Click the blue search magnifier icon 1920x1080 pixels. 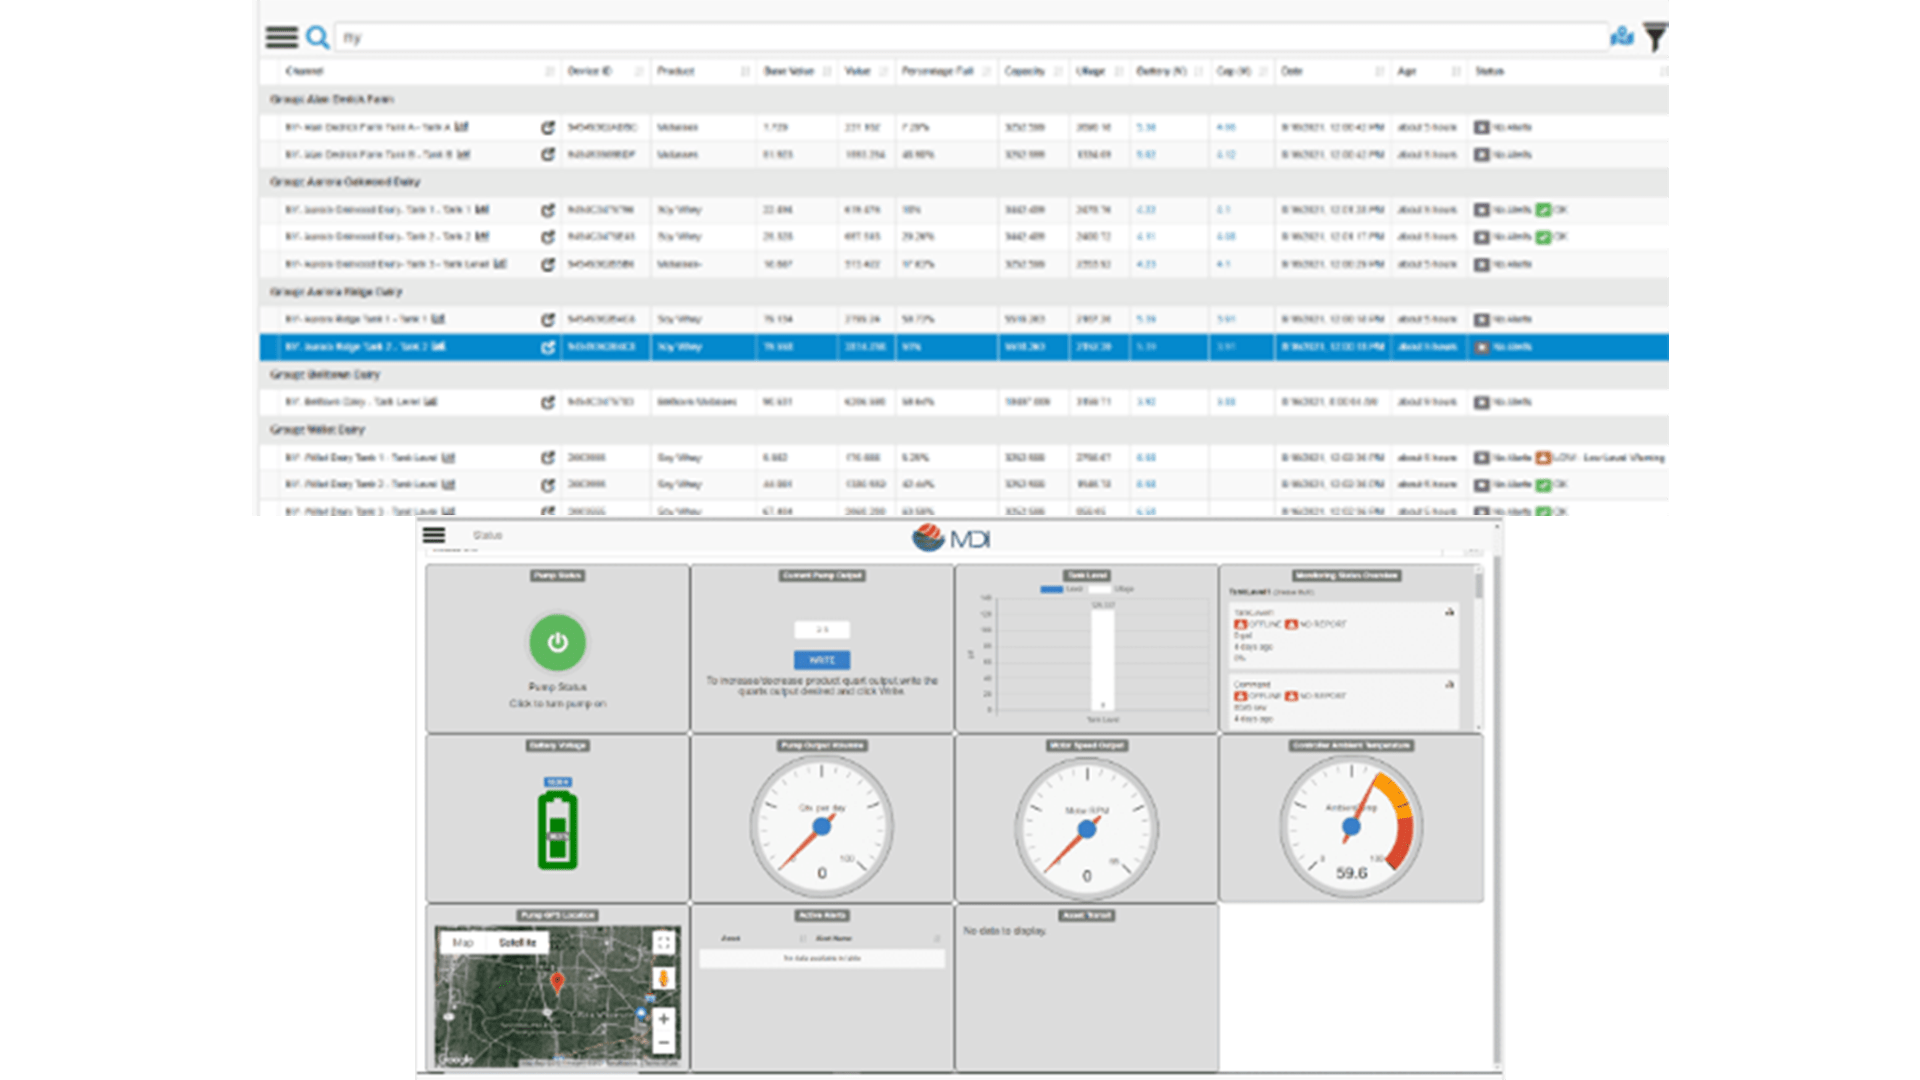click(318, 37)
